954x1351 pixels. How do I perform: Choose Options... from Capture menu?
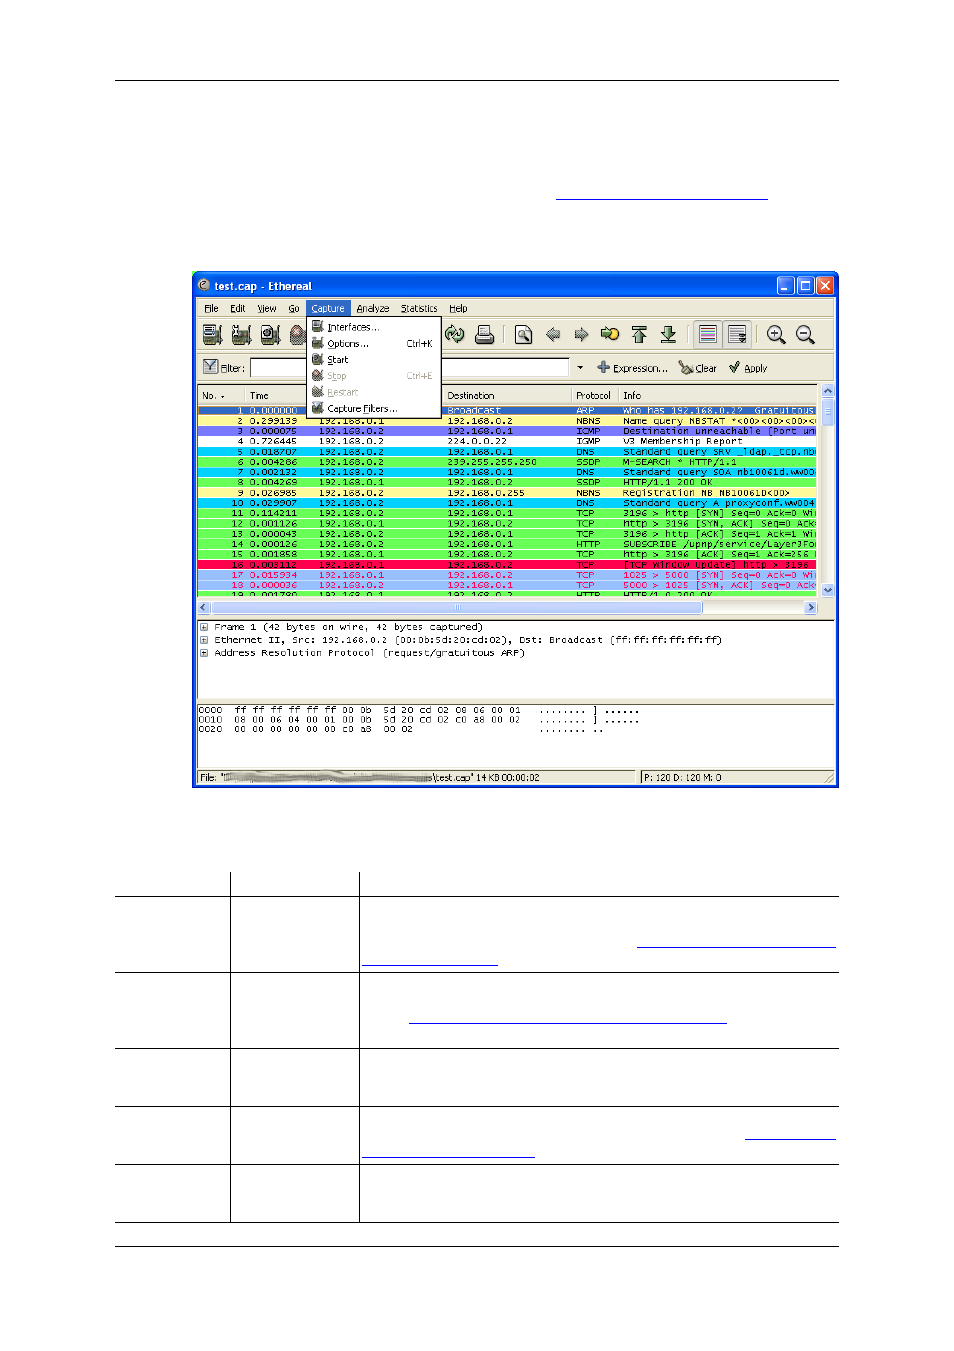coord(374,344)
